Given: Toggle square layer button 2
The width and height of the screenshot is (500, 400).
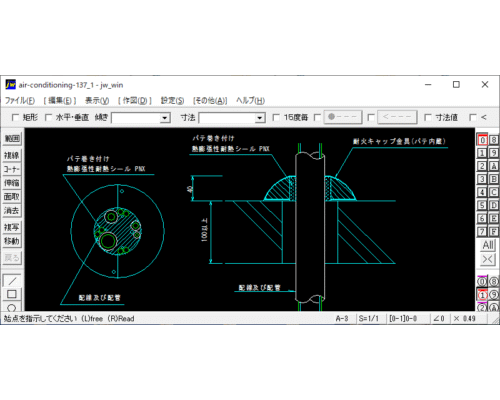Looking at the screenshot, I should 482,166.
